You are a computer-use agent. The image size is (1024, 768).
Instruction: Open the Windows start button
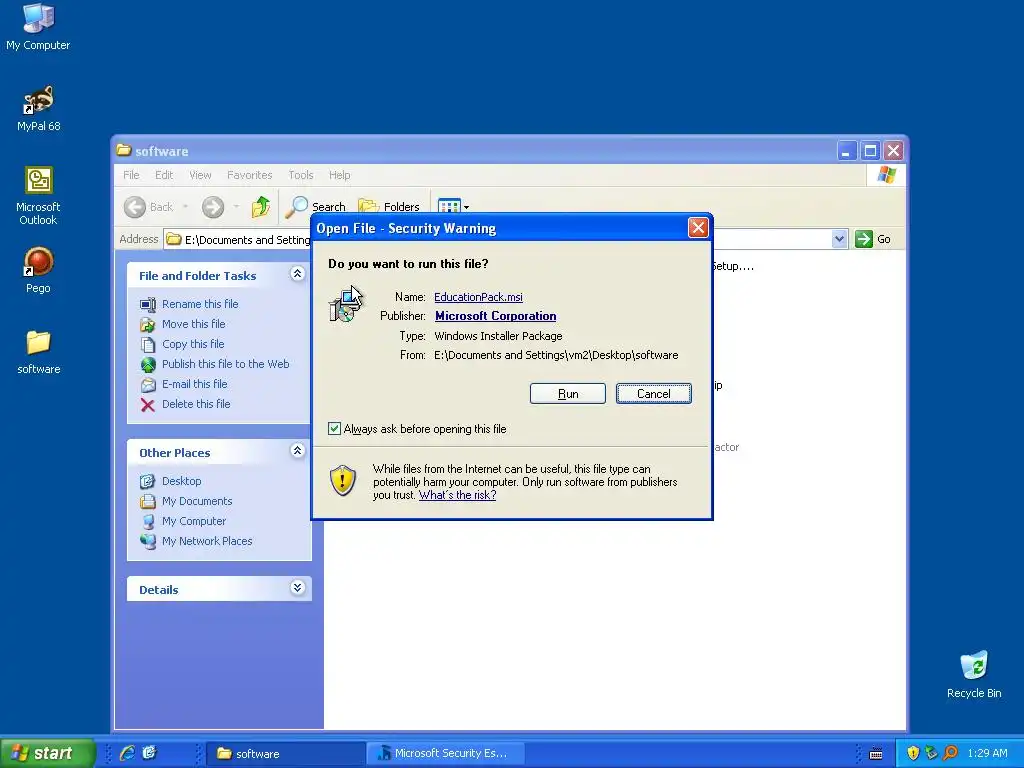point(47,753)
